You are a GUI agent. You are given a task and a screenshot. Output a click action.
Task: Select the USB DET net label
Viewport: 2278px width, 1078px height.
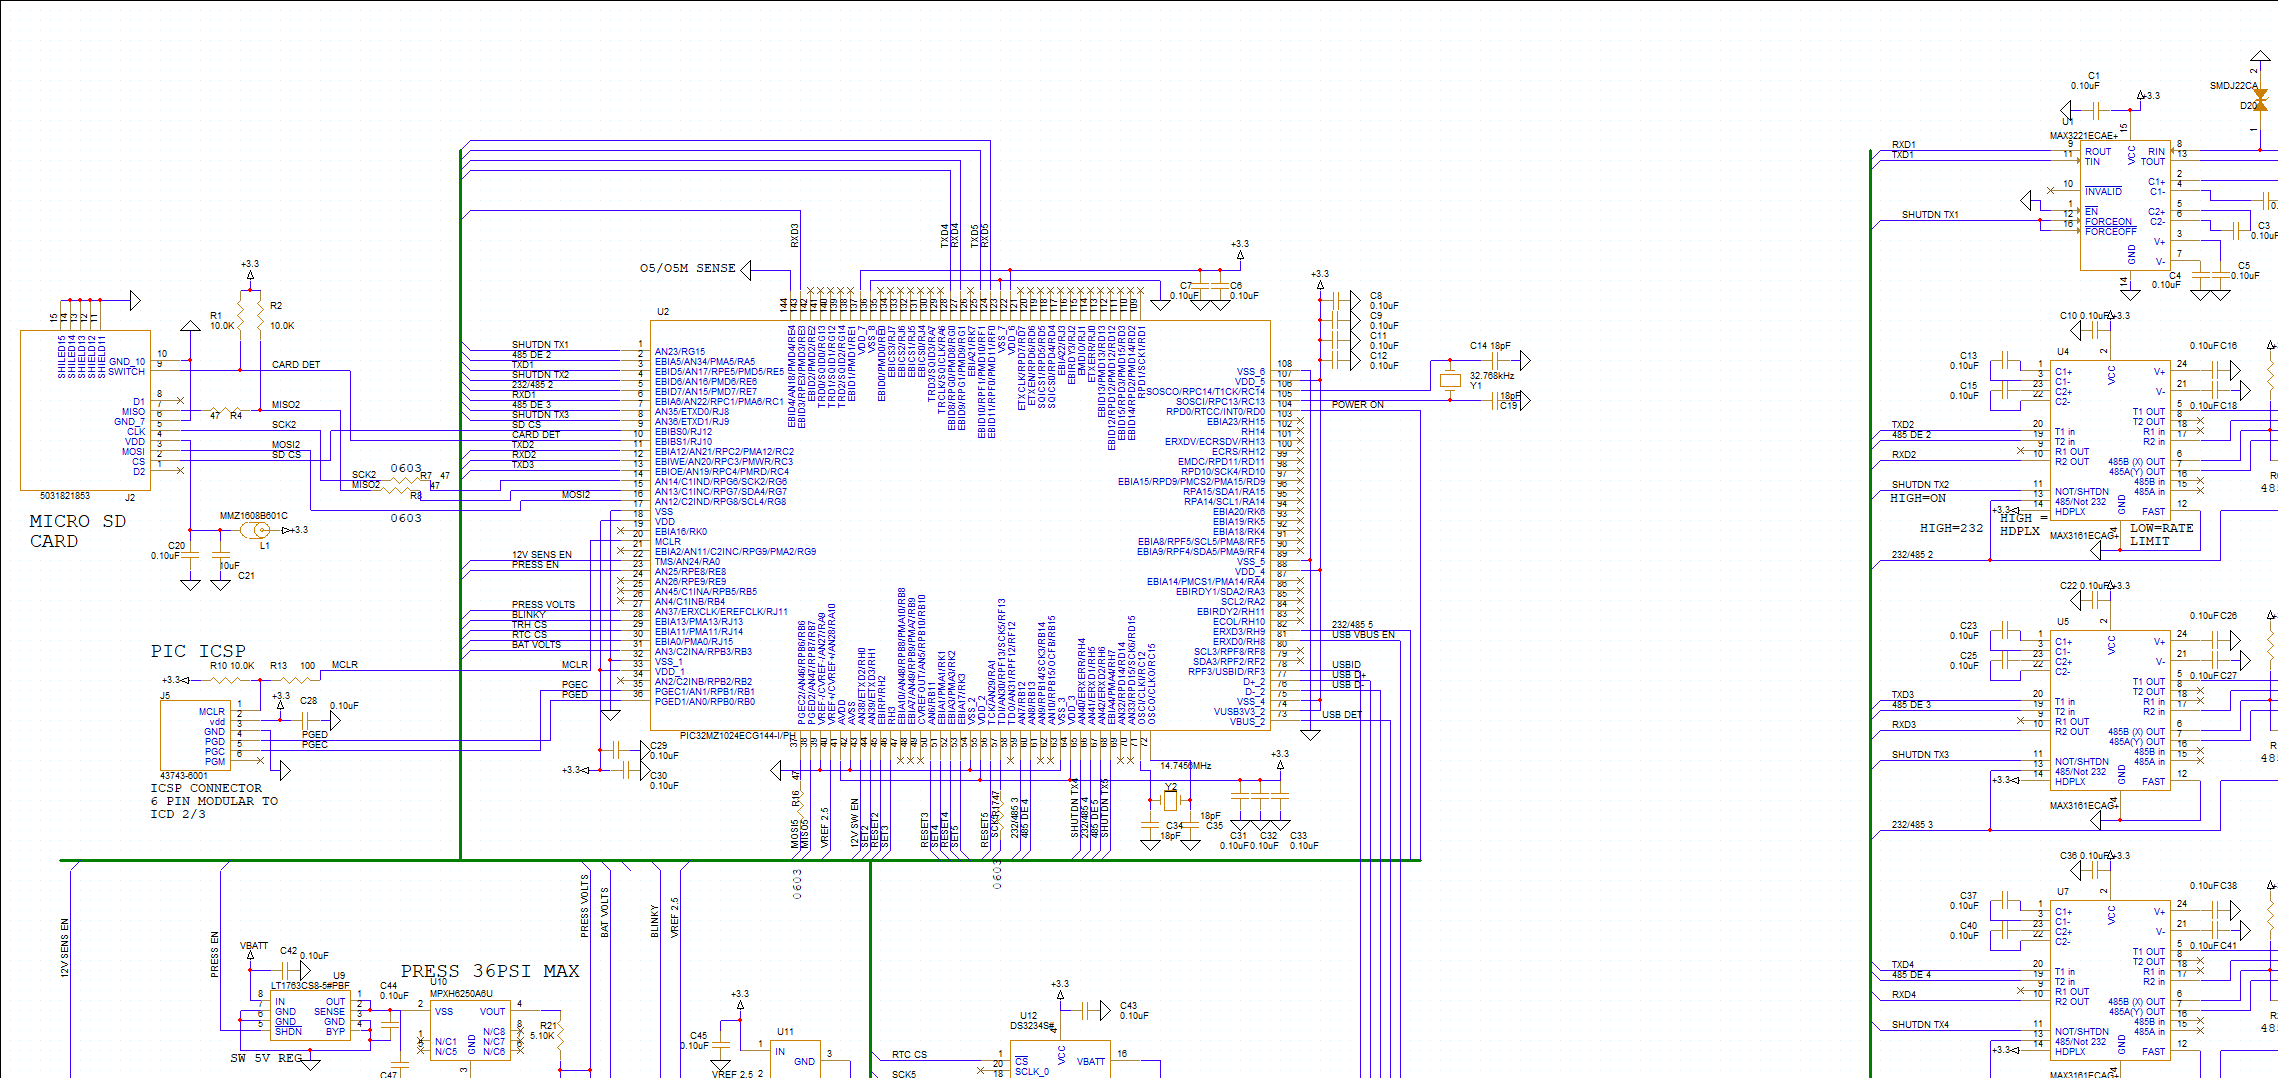(1342, 715)
